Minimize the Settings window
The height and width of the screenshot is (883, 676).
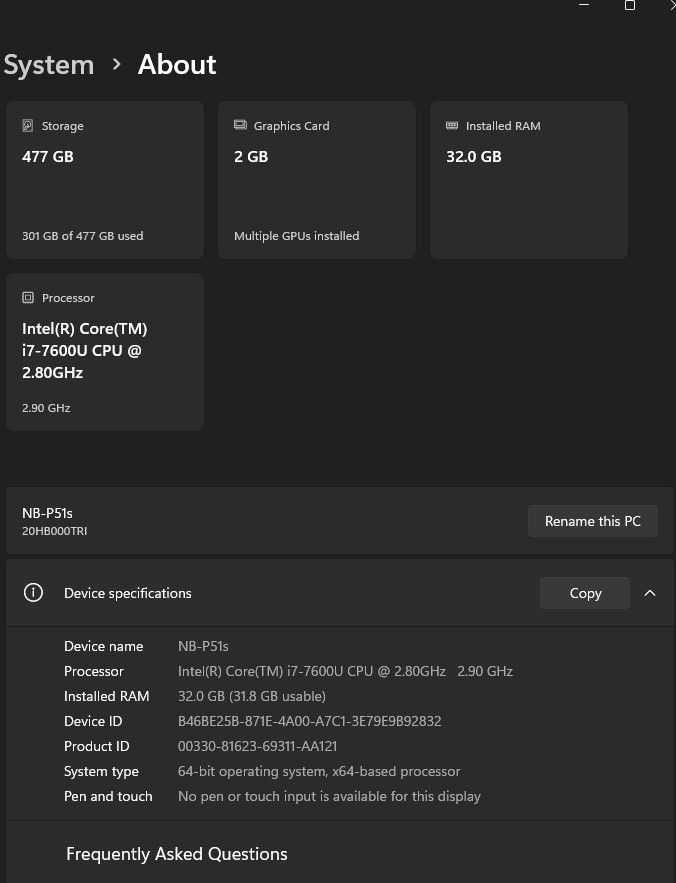pyautogui.click(x=584, y=5)
